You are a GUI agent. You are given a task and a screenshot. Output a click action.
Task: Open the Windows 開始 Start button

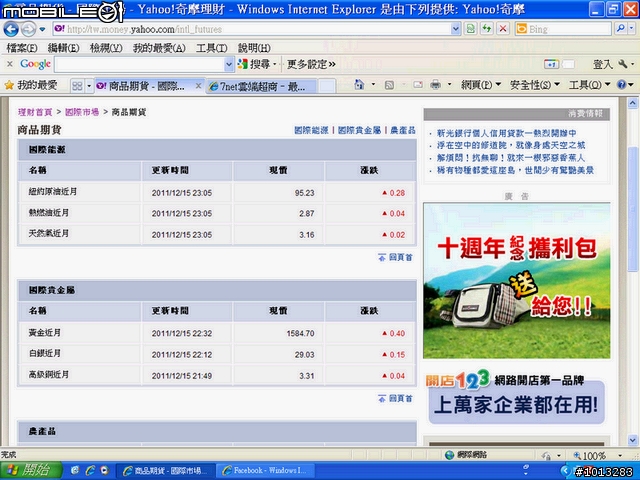pos(31,471)
